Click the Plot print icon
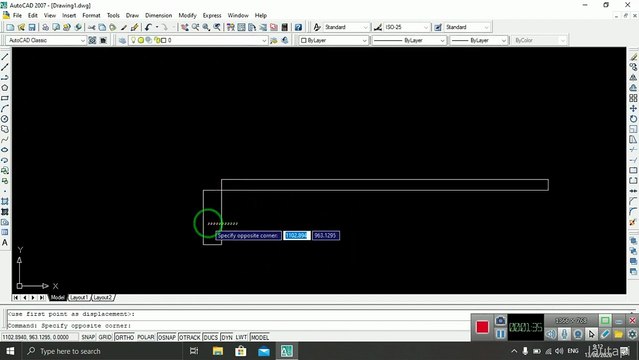The height and width of the screenshot is (360, 639). 45,27
